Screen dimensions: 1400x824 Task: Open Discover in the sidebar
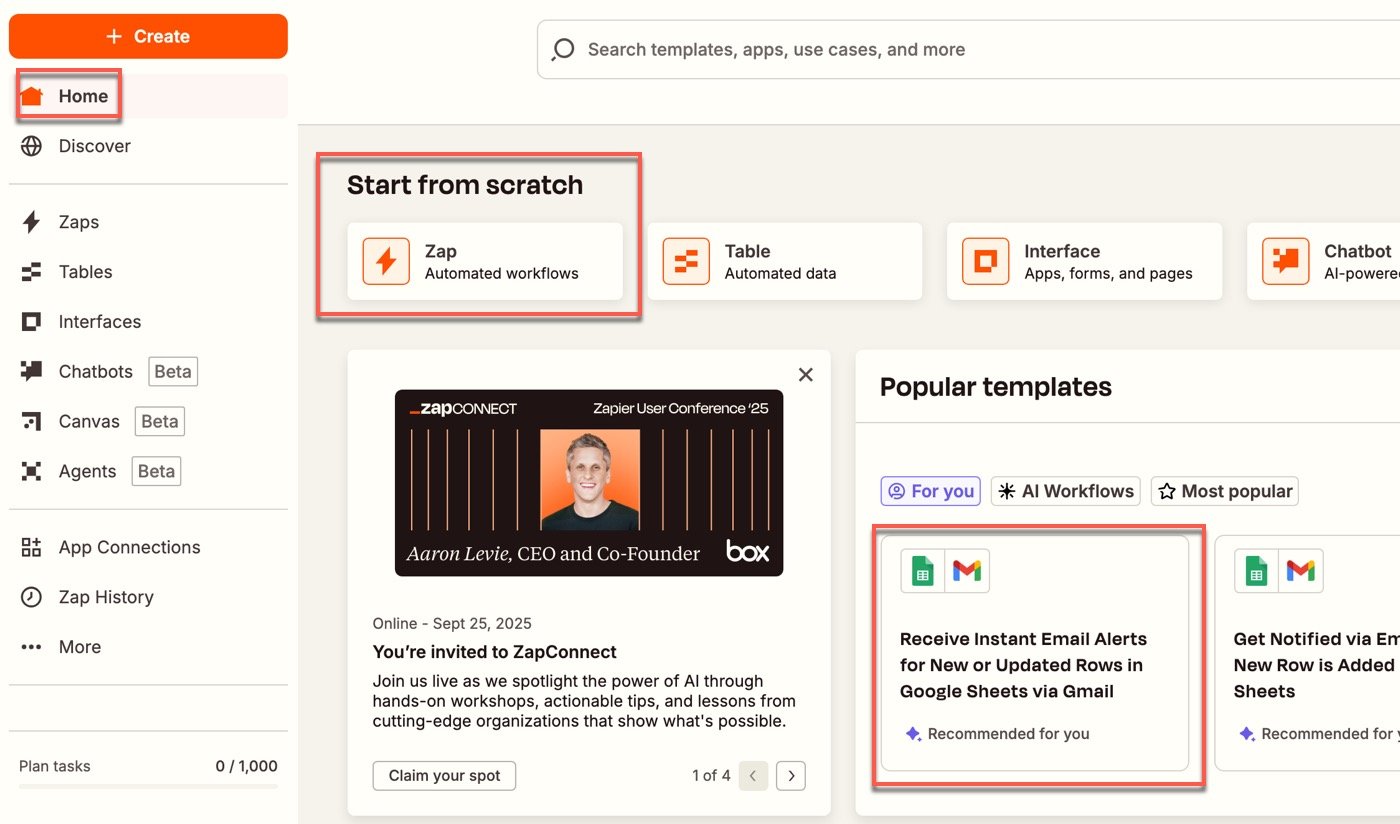coord(148,146)
